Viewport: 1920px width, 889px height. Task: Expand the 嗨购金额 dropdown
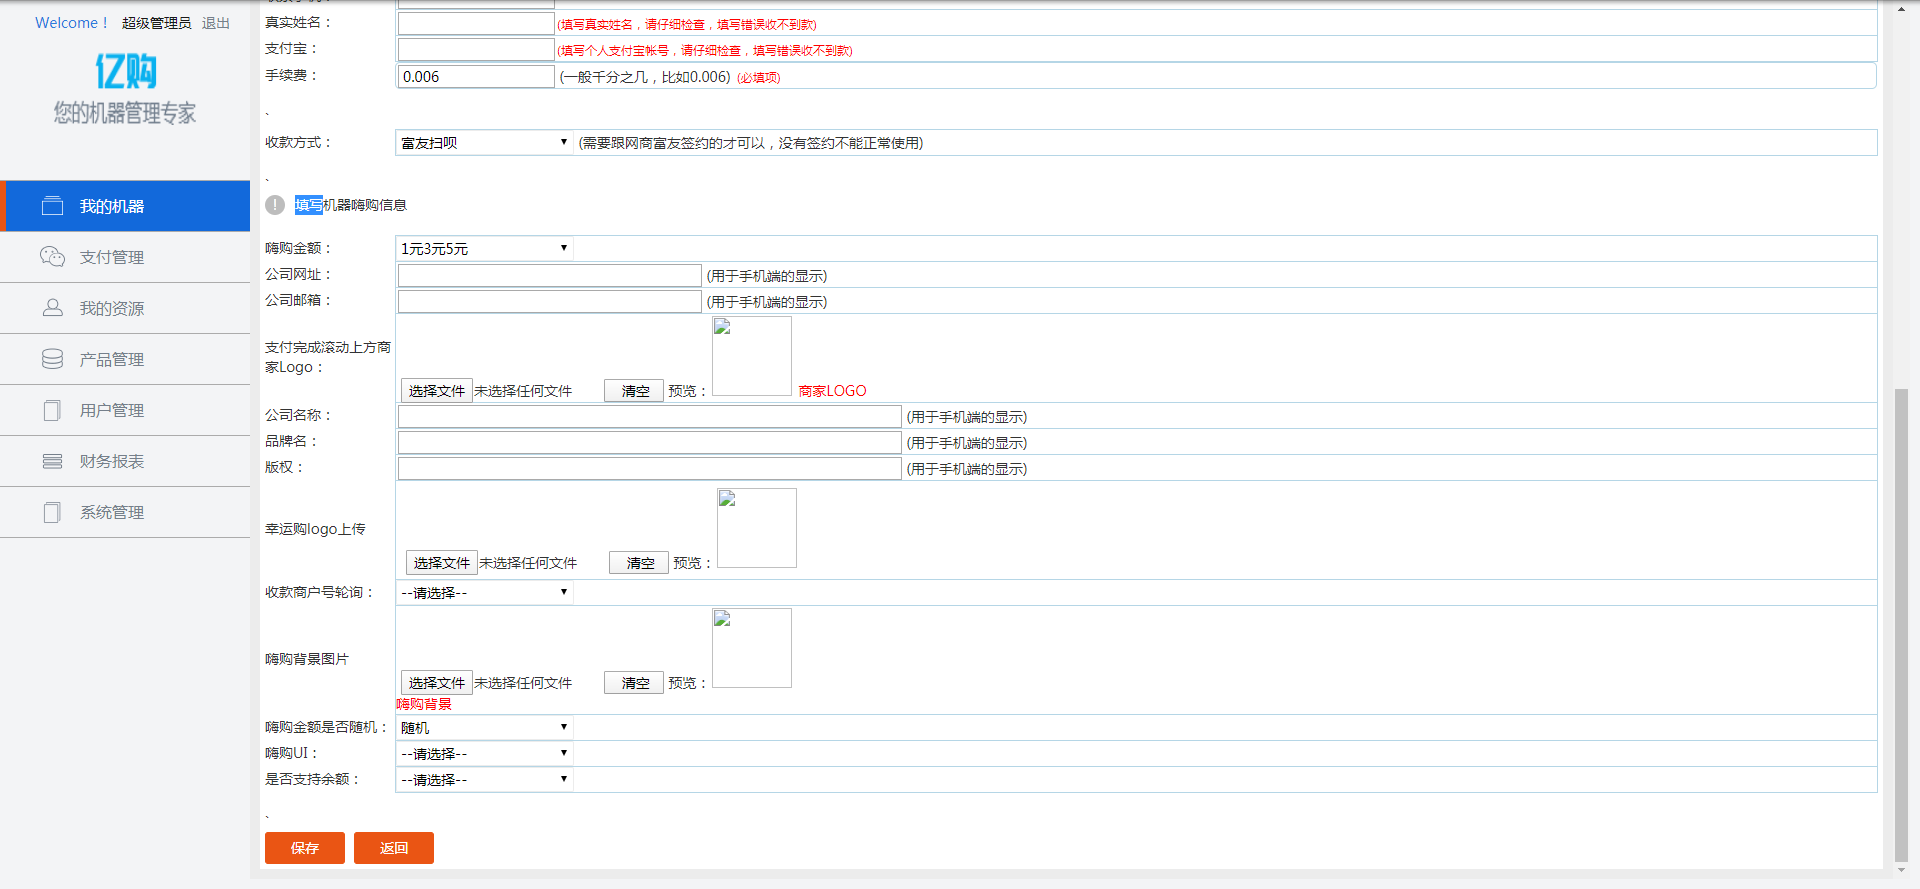pos(484,248)
